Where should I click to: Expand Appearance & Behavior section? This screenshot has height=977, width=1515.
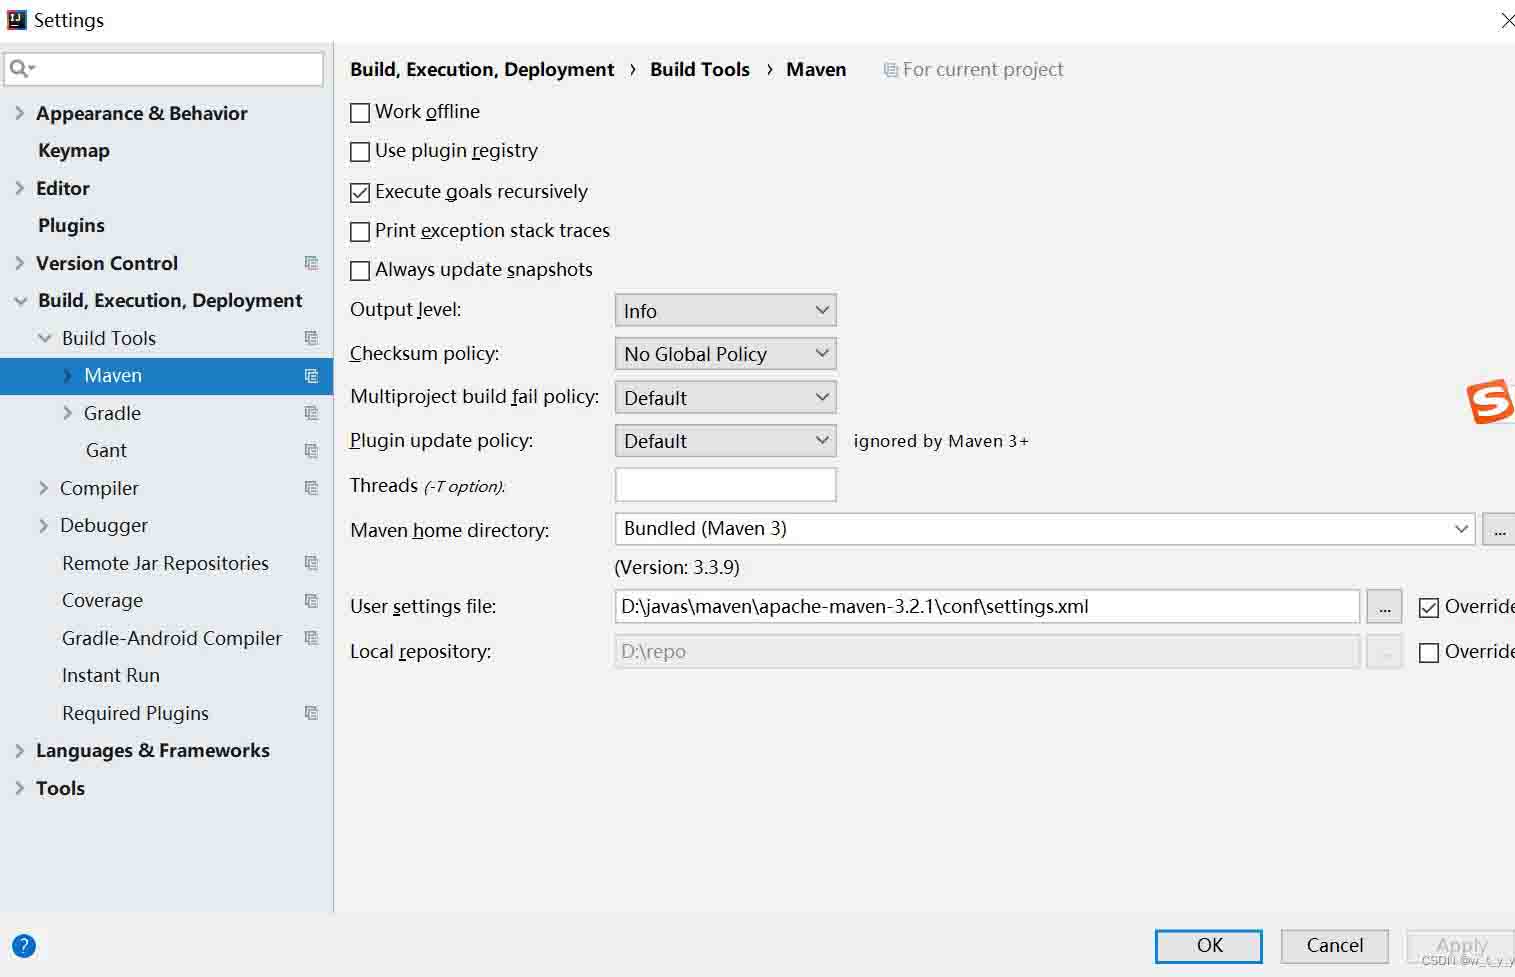pyautogui.click(x=19, y=113)
